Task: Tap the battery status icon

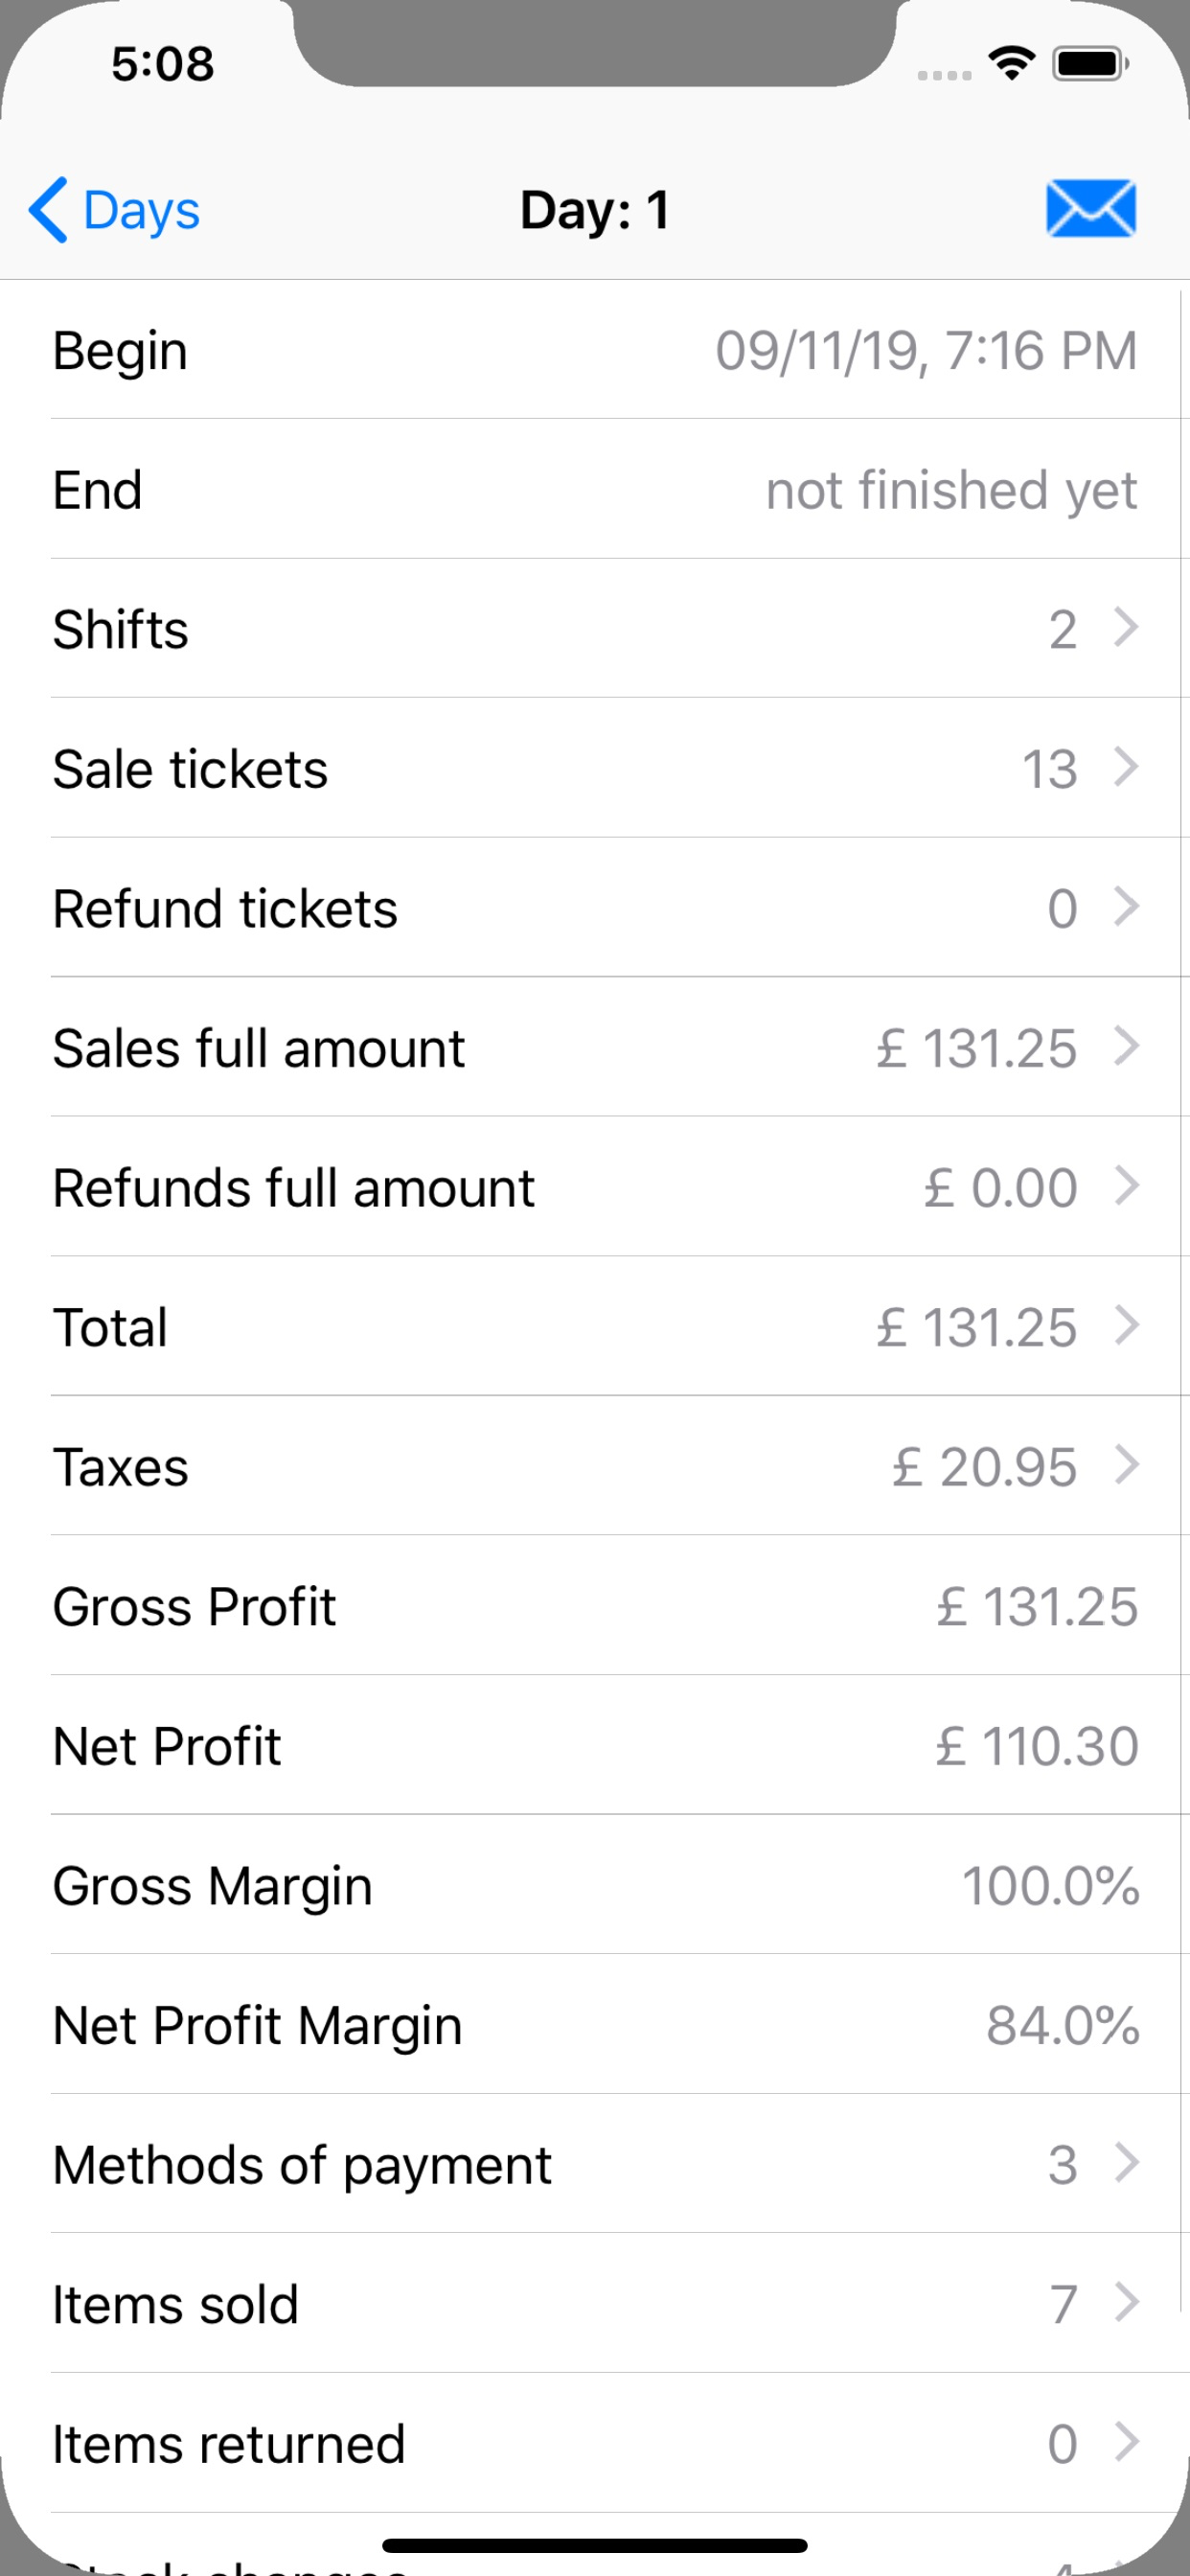Action: [1090, 64]
